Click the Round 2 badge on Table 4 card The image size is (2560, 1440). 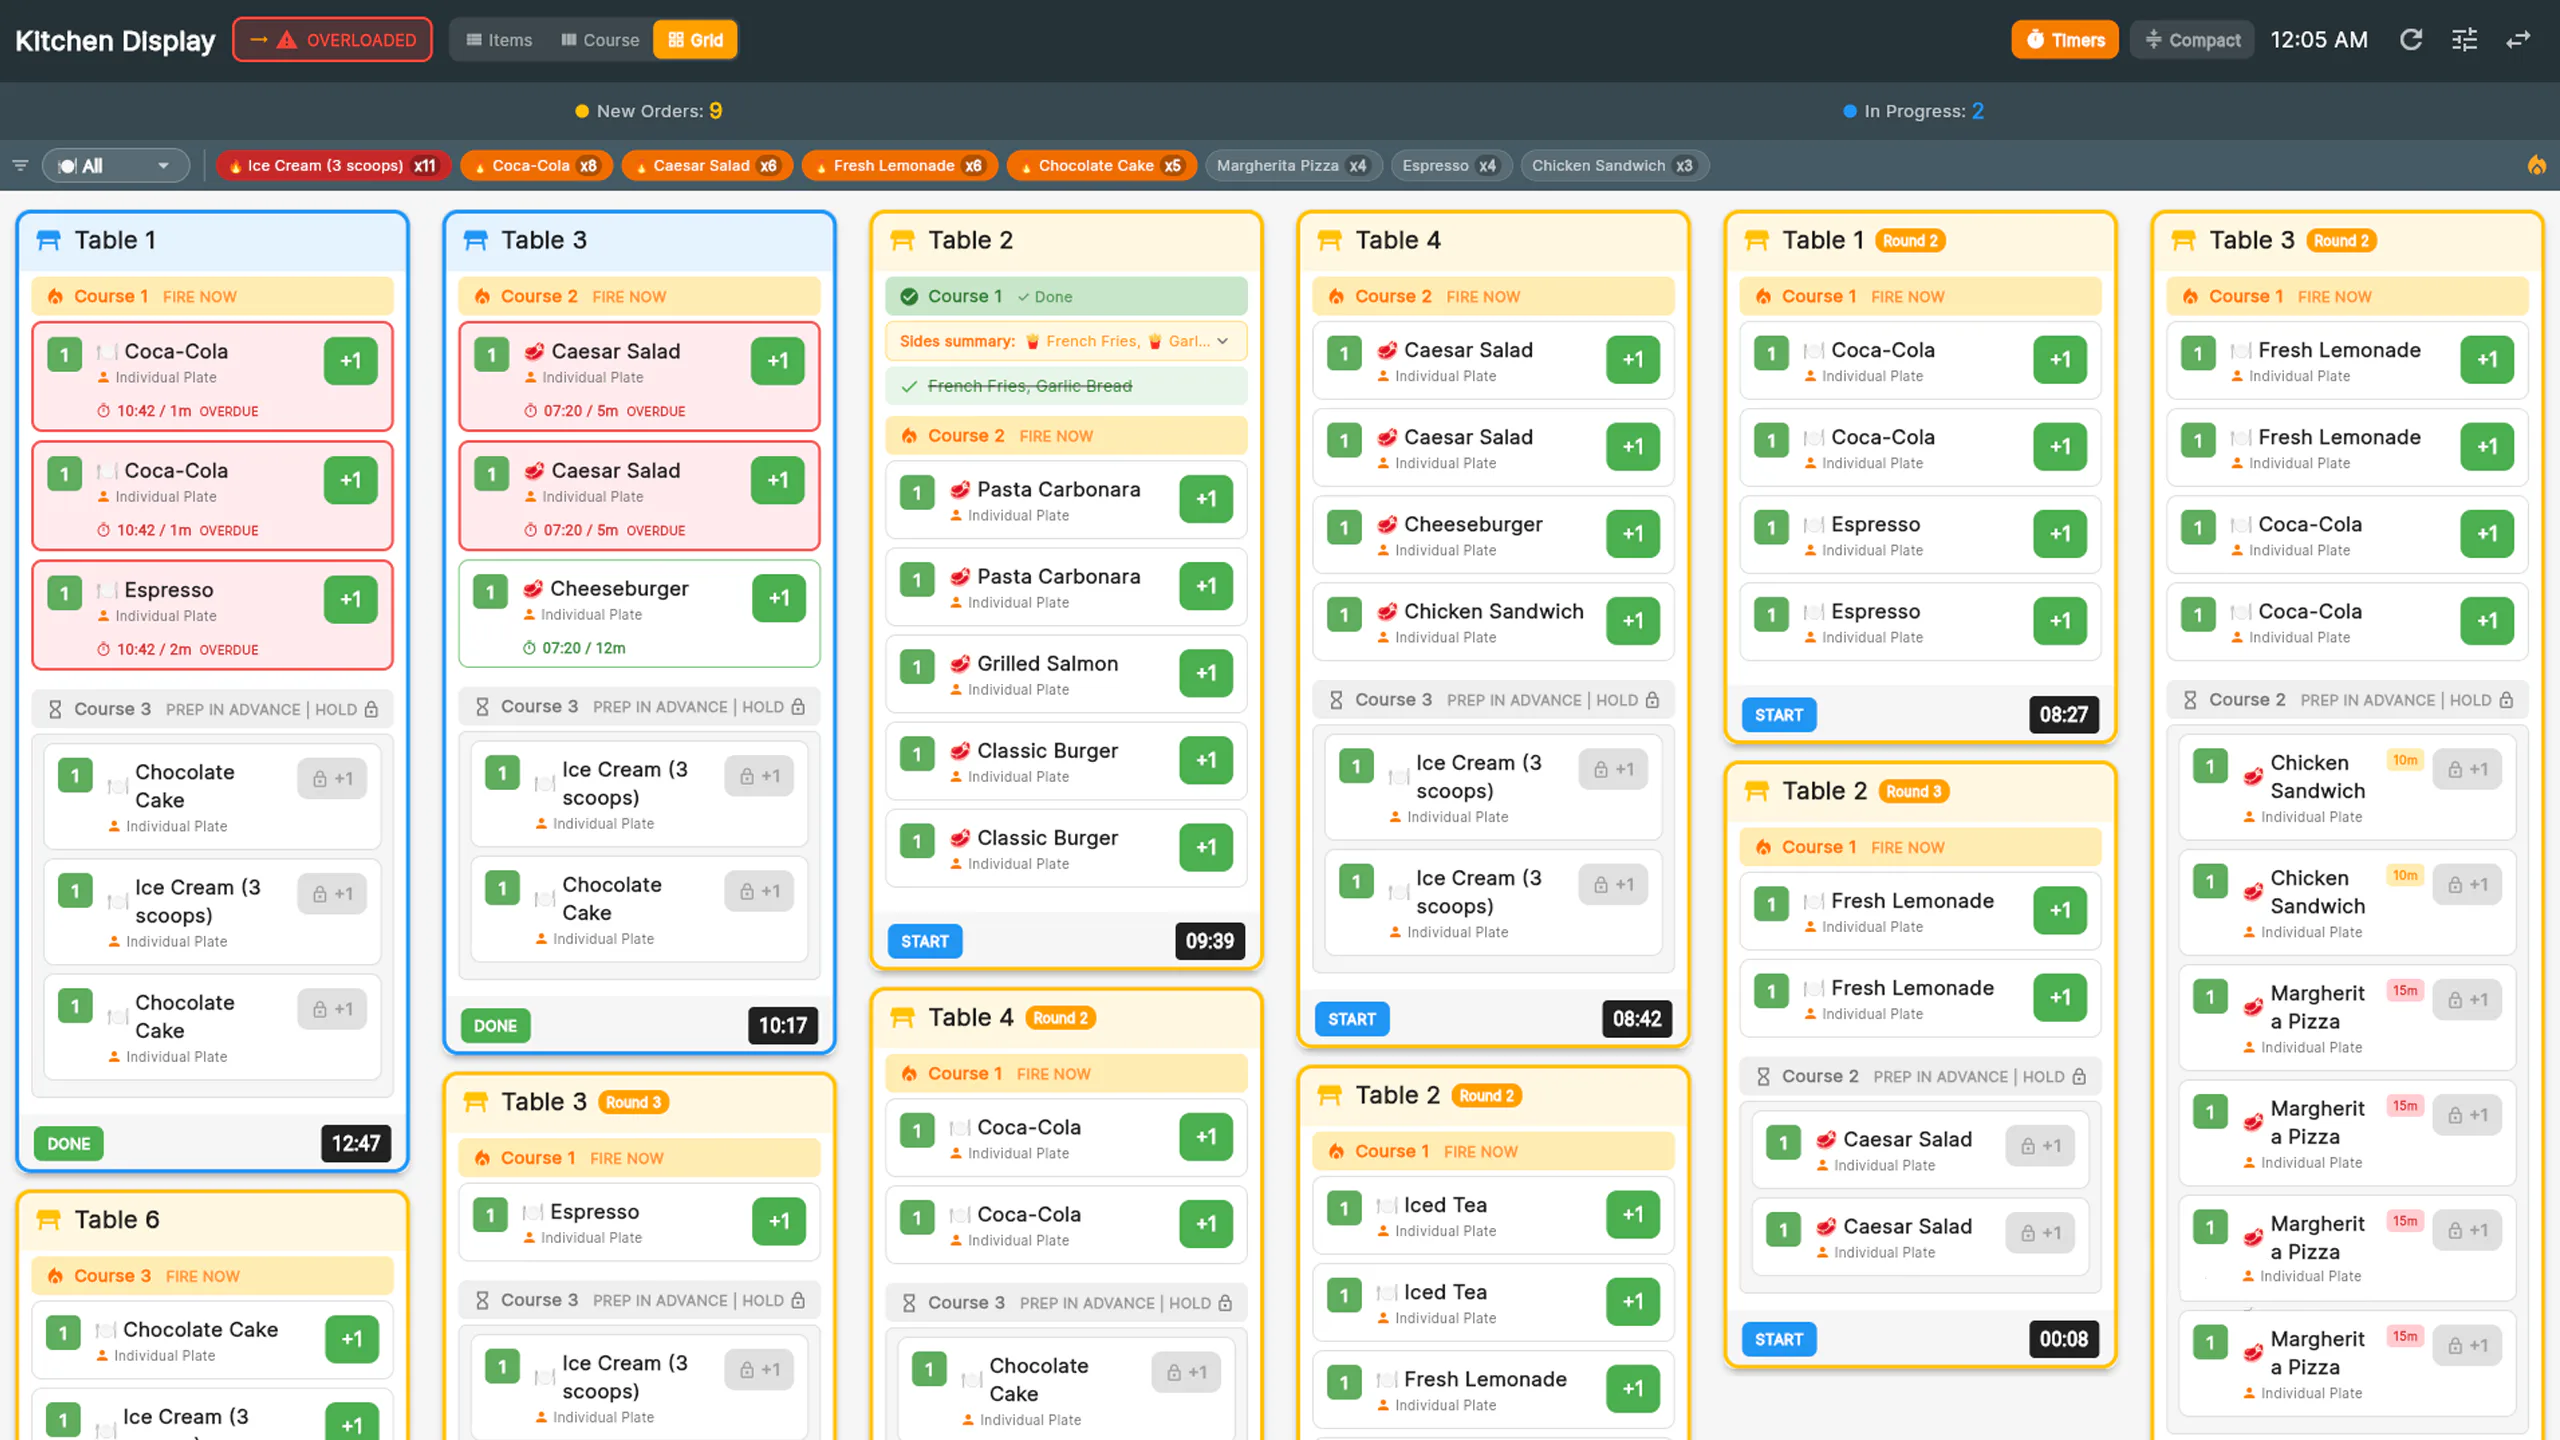tap(1061, 1018)
